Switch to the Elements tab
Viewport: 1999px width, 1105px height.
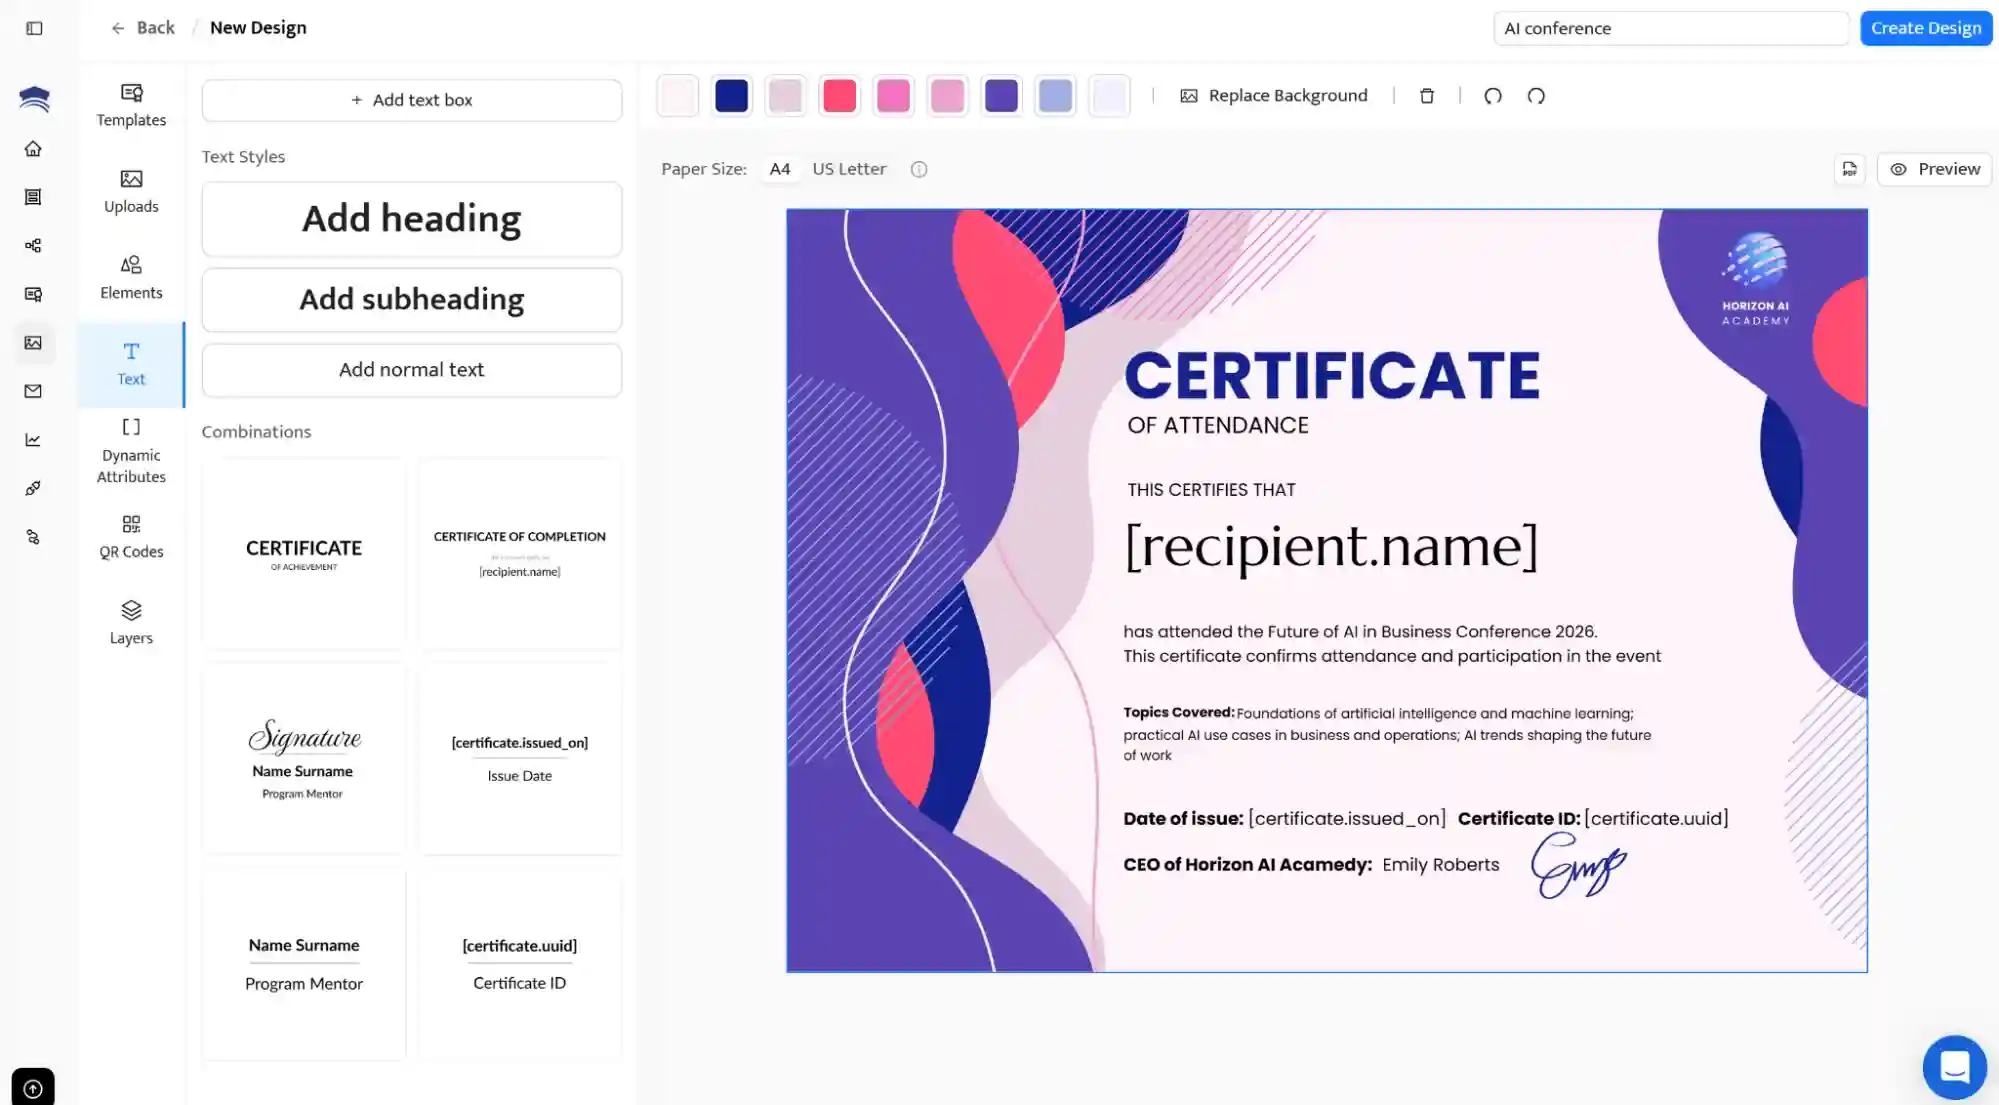[x=131, y=276]
